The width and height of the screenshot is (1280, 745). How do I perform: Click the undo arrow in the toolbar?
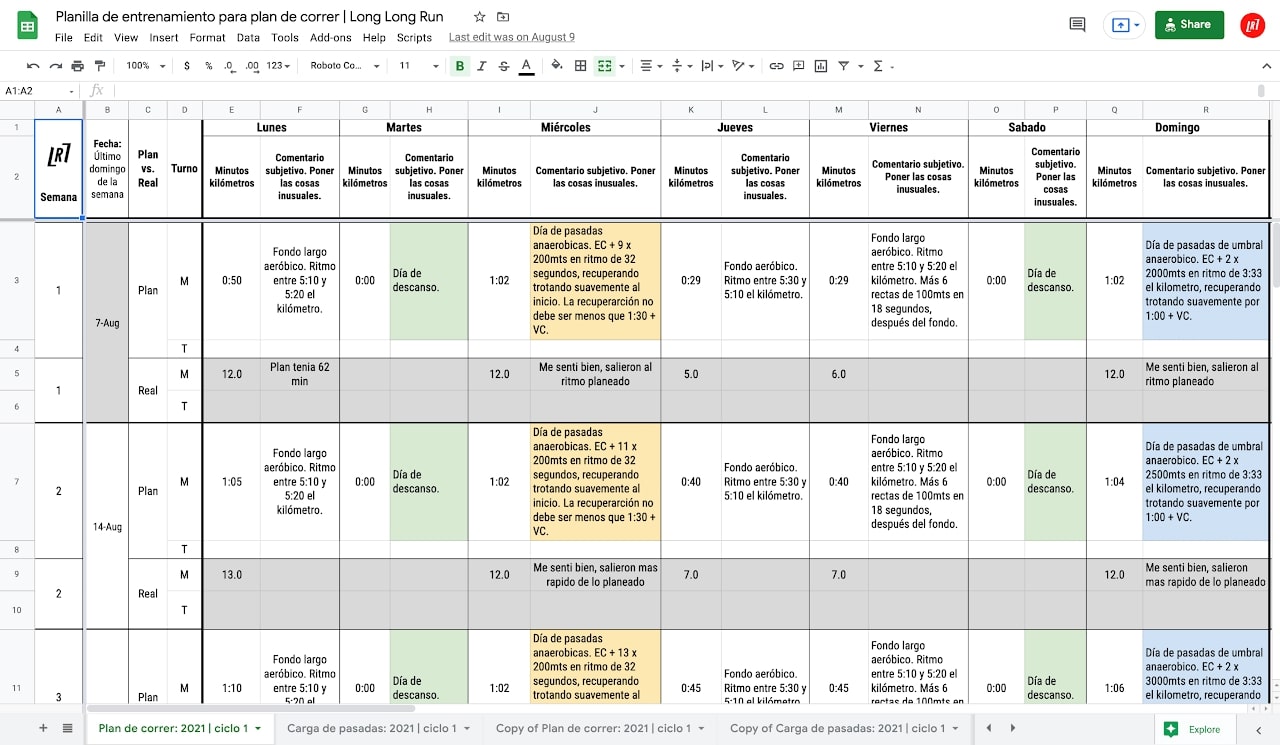(33, 66)
